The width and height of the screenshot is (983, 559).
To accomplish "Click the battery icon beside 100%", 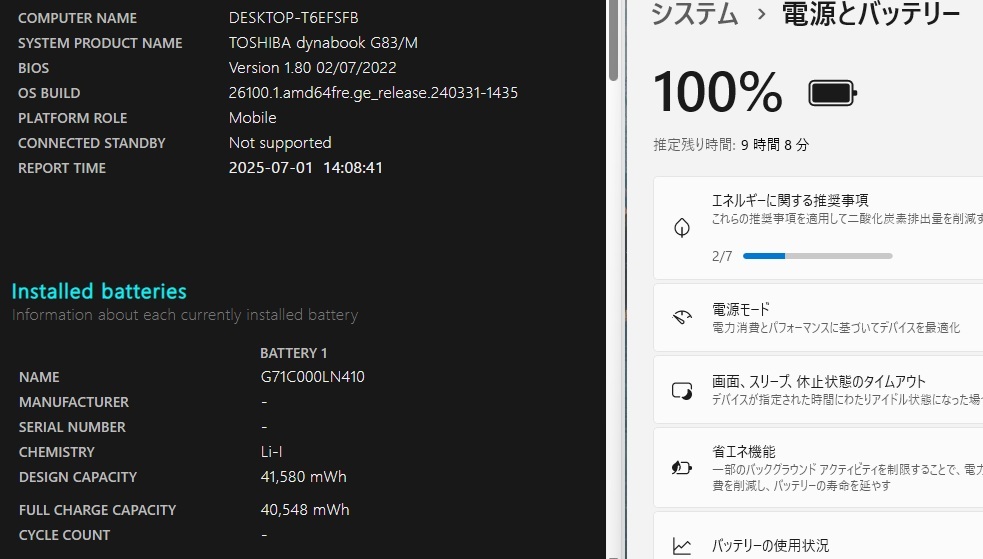I will point(833,93).
